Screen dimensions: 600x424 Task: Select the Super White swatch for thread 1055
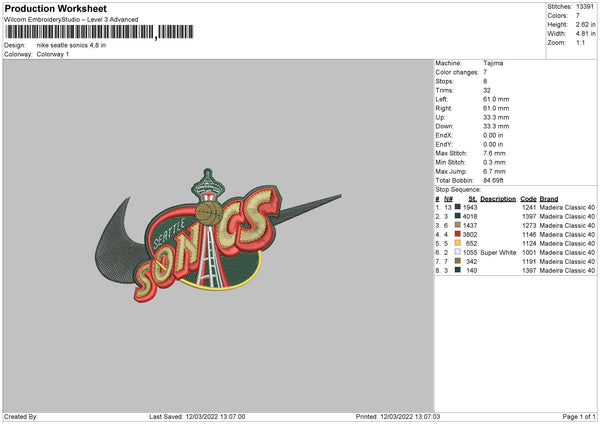457,252
